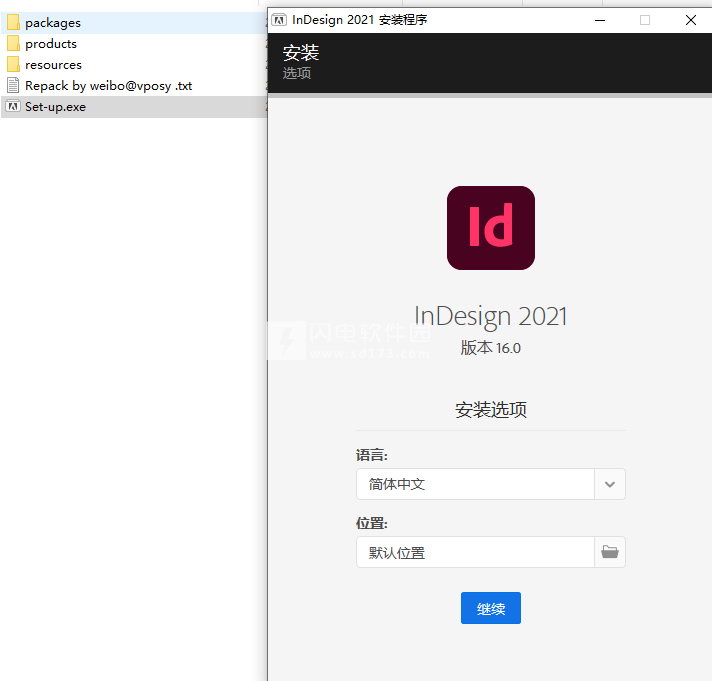Minimize the InDesign 2021 installer window

tap(600, 20)
